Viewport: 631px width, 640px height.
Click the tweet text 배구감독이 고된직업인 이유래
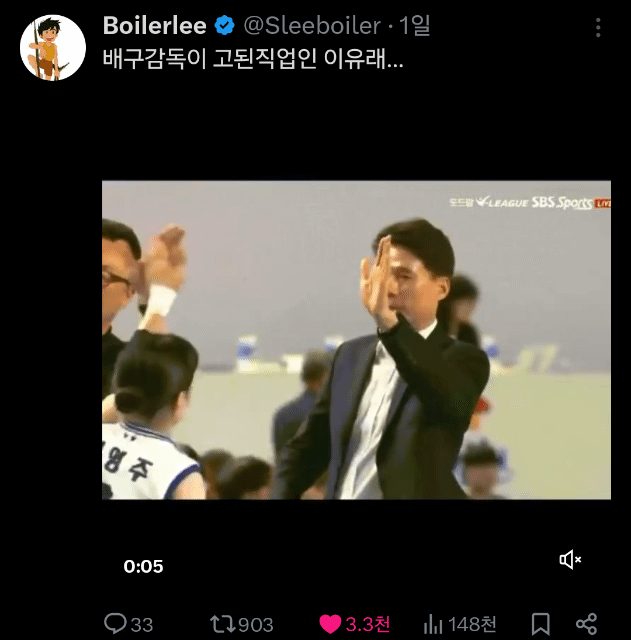coord(253,59)
